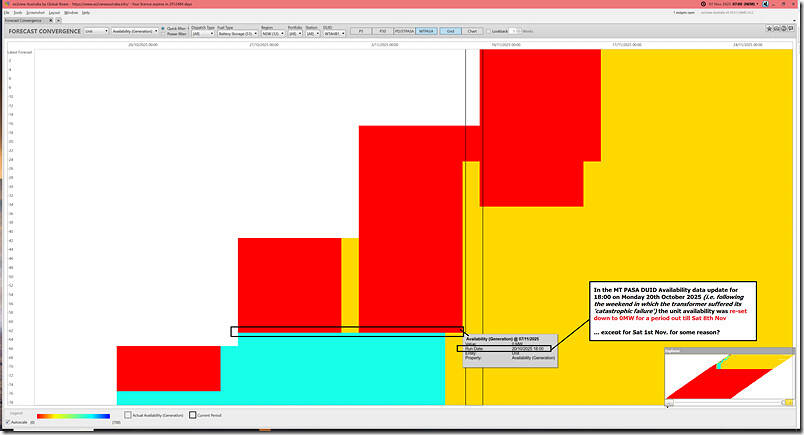Click the rainbow color legend bar
The height and width of the screenshot is (435, 804).
73,415
